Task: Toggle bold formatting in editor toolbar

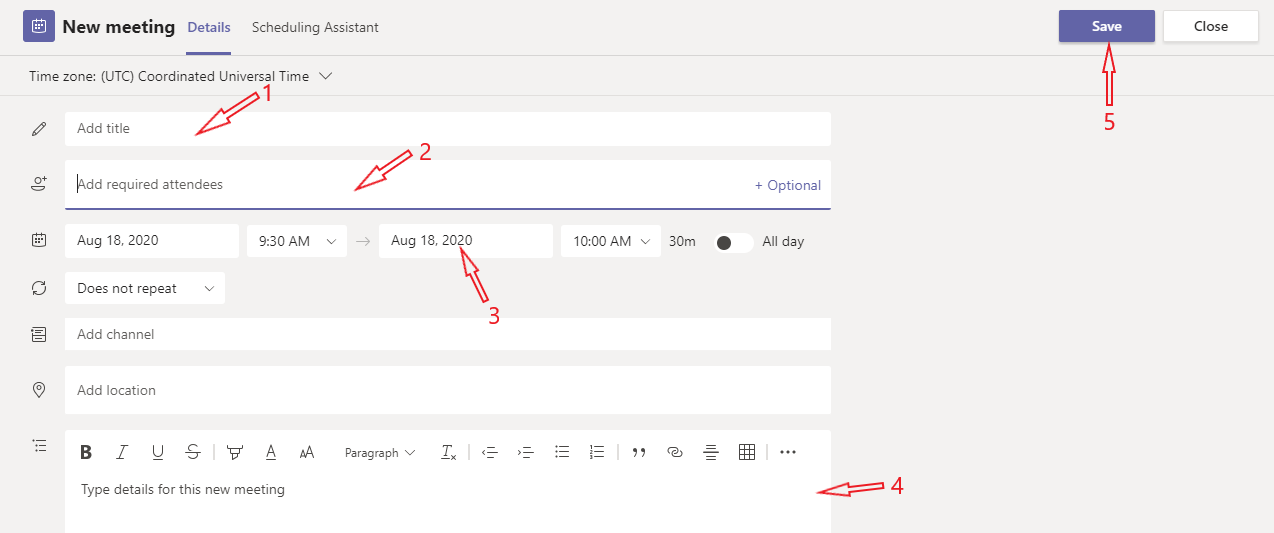Action: (86, 452)
